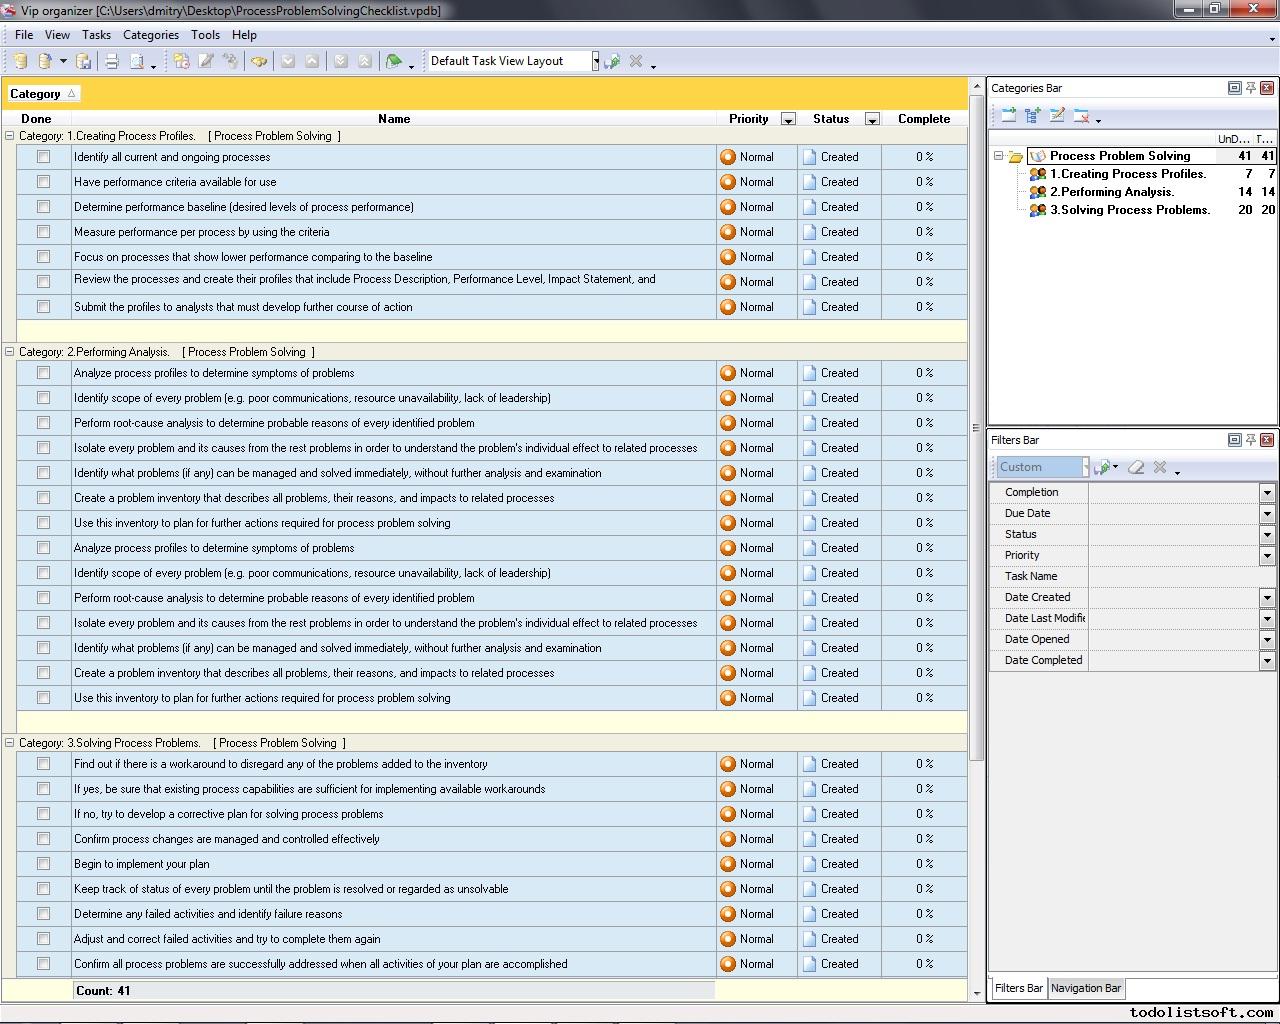Sort by the Name column header
1280x1024 pixels.
click(394, 119)
